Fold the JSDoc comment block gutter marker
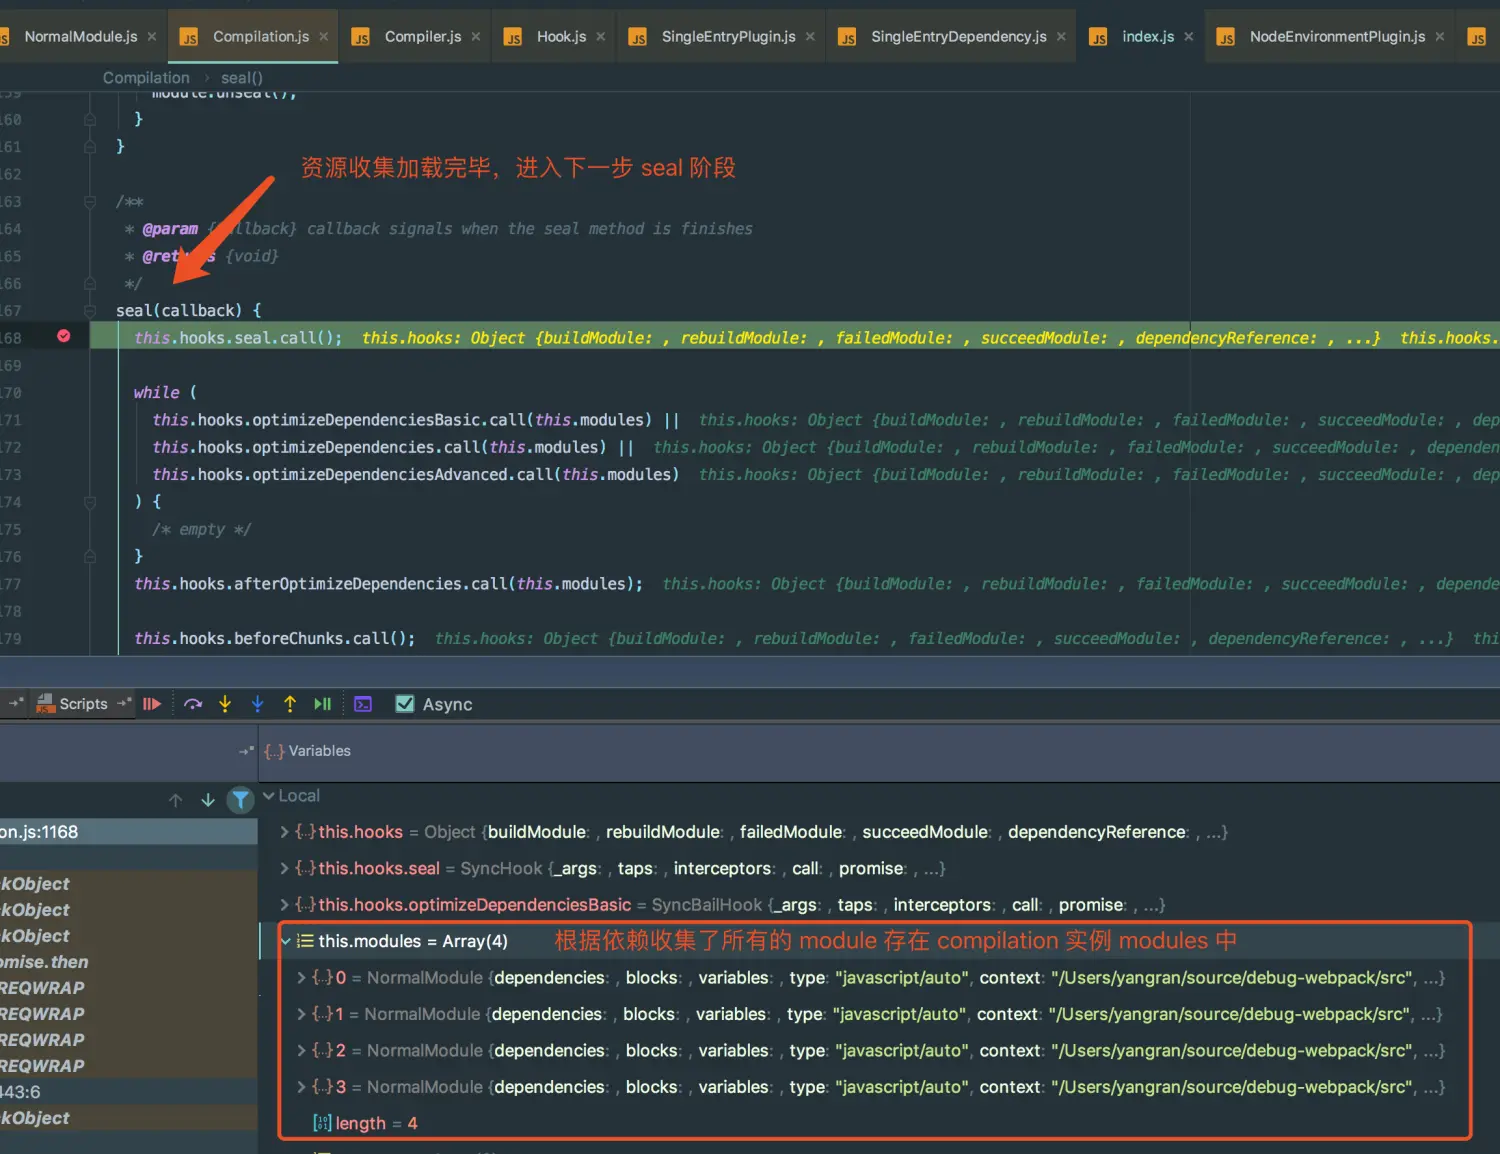 point(90,202)
